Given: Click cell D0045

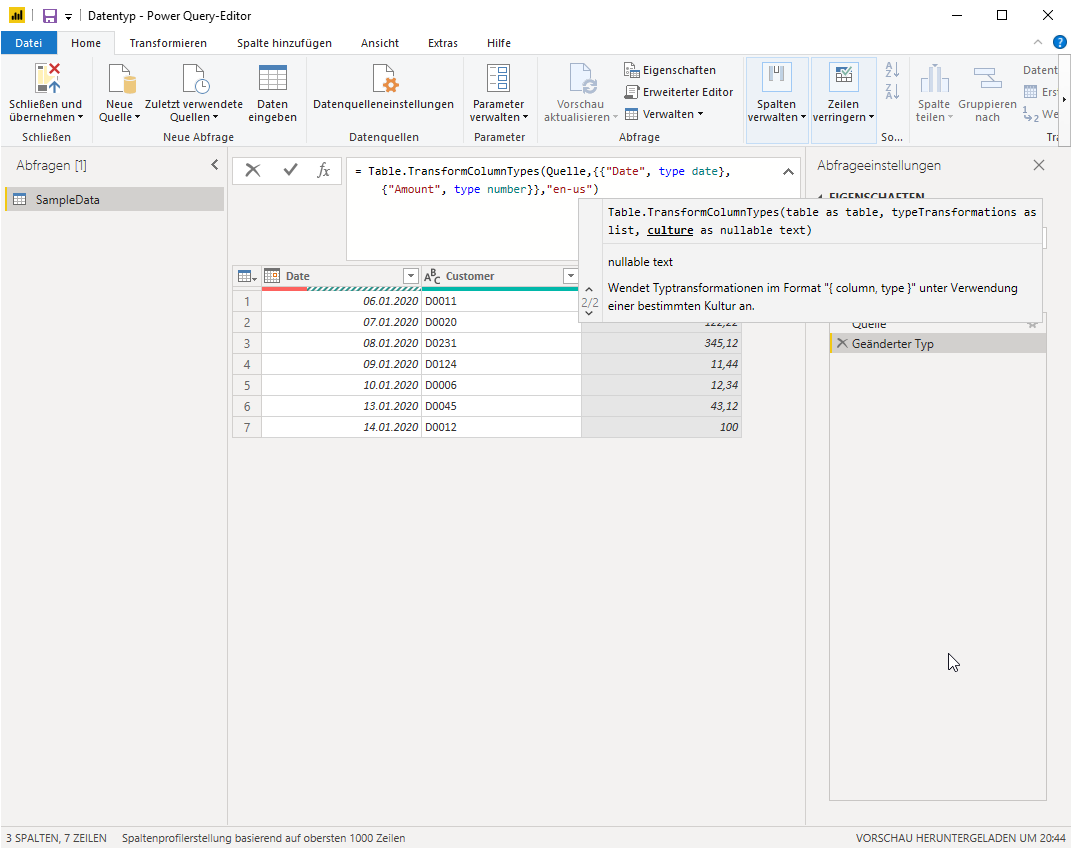Looking at the screenshot, I should (501, 406).
